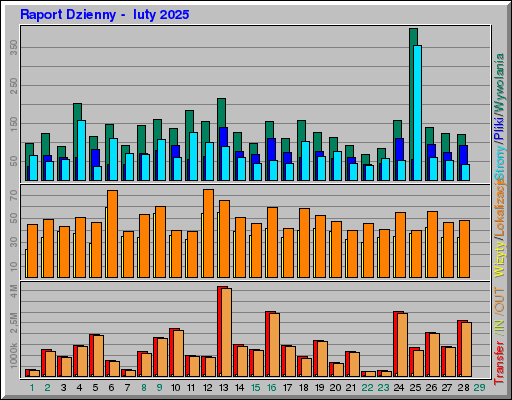Viewport: 512px width, 400px height.
Task: Click the 'Wywolania' legend label
Action: 500,82
